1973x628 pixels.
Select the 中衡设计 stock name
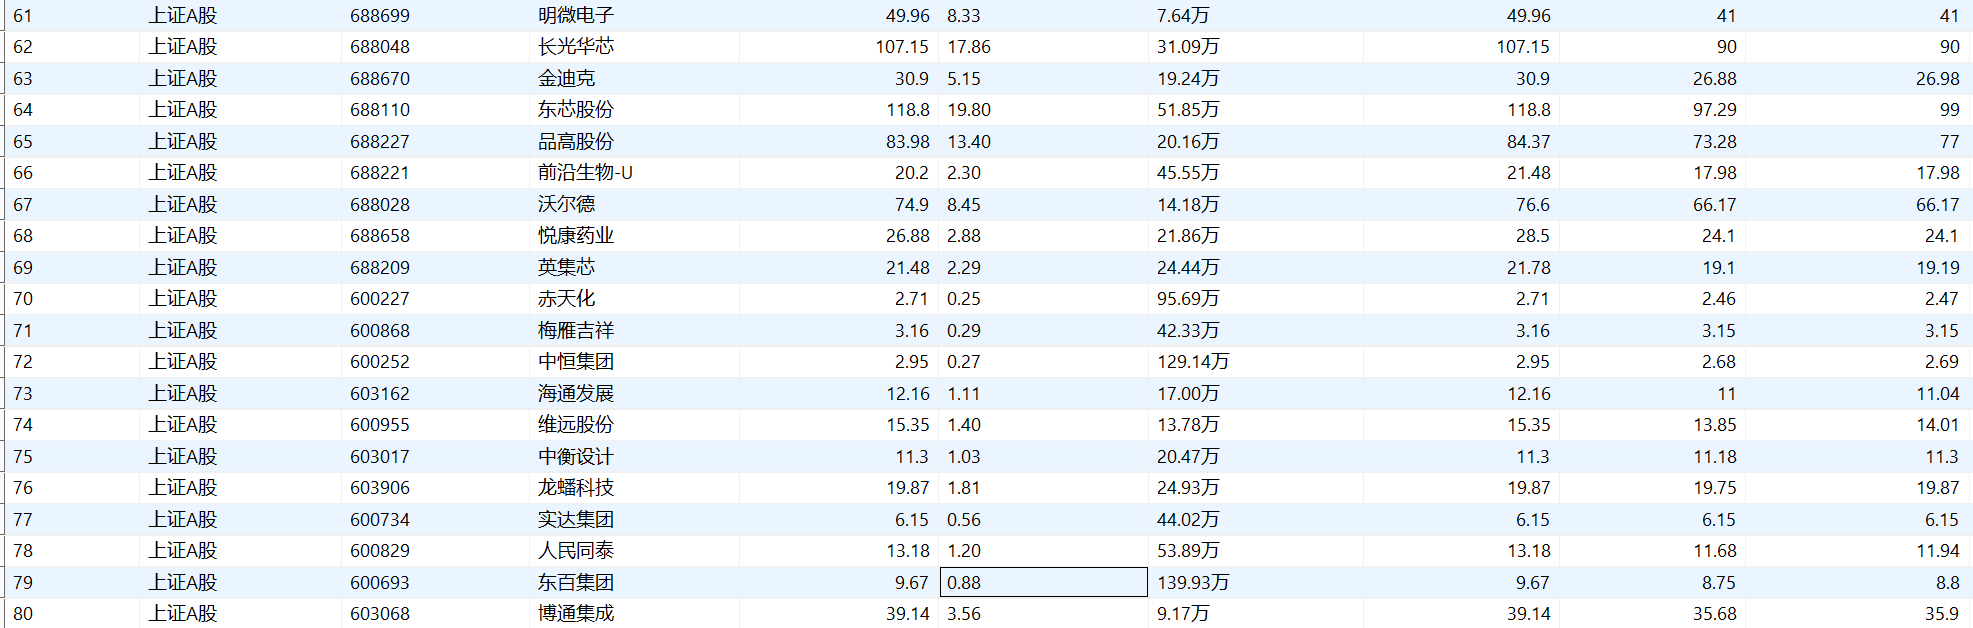(x=576, y=456)
